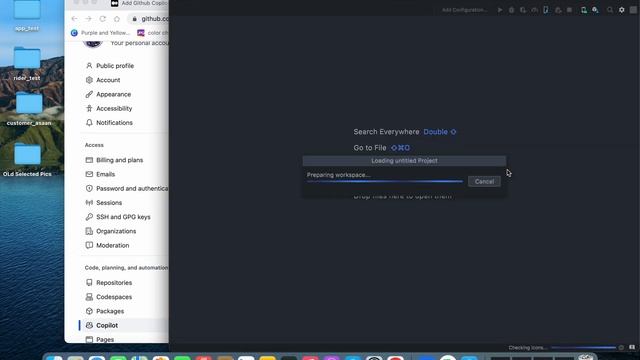Open Codespaces settings in GitHub sidebar
Screen dimensions: 640x360
[x=109, y=297]
